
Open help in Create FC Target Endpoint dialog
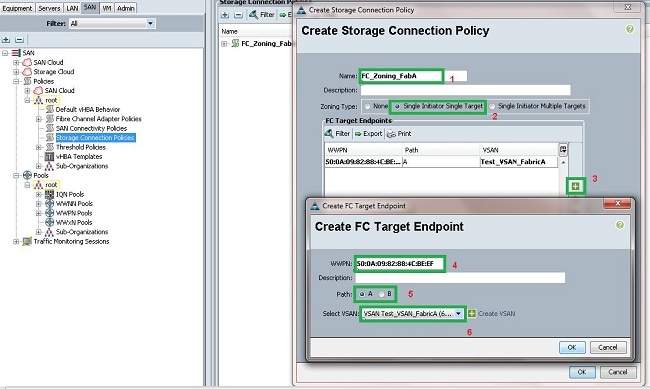(x=619, y=225)
